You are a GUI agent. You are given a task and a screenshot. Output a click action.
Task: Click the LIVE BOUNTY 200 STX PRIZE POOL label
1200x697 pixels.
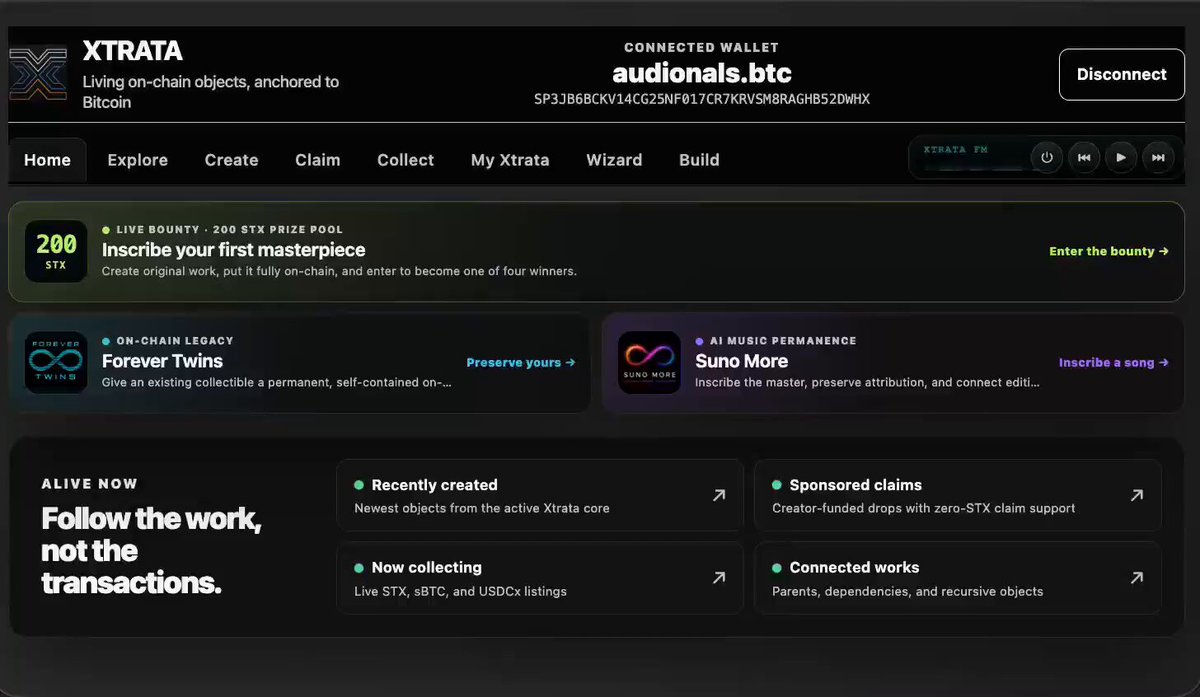[229, 229]
